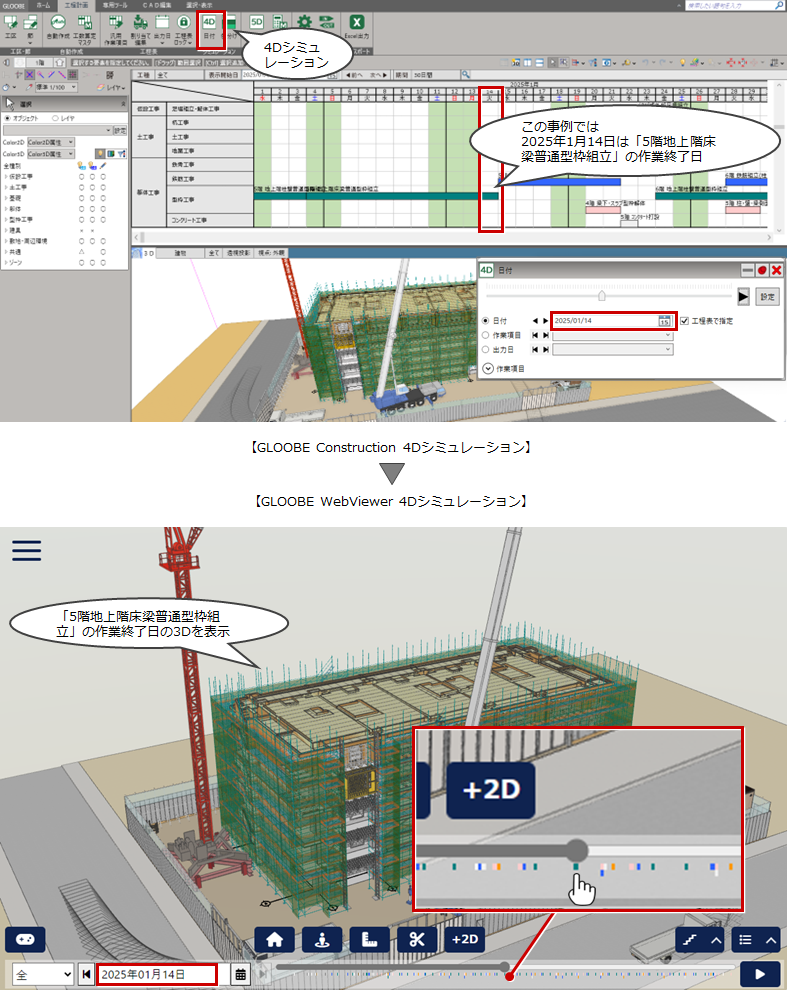787x990 pixels.
Task: Jump to first date in WebViewer timeline
Action: click(87, 974)
